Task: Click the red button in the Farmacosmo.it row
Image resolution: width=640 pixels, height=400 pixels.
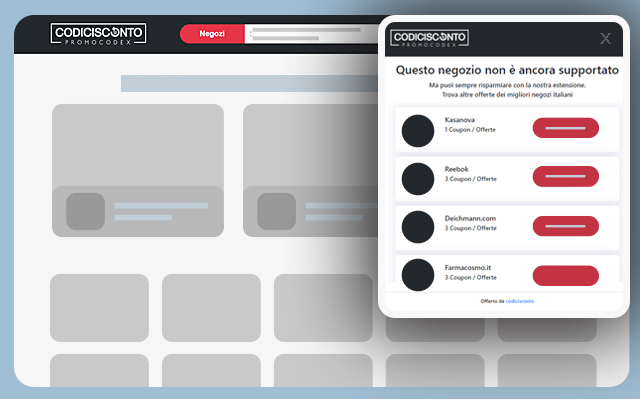Action: [x=566, y=276]
